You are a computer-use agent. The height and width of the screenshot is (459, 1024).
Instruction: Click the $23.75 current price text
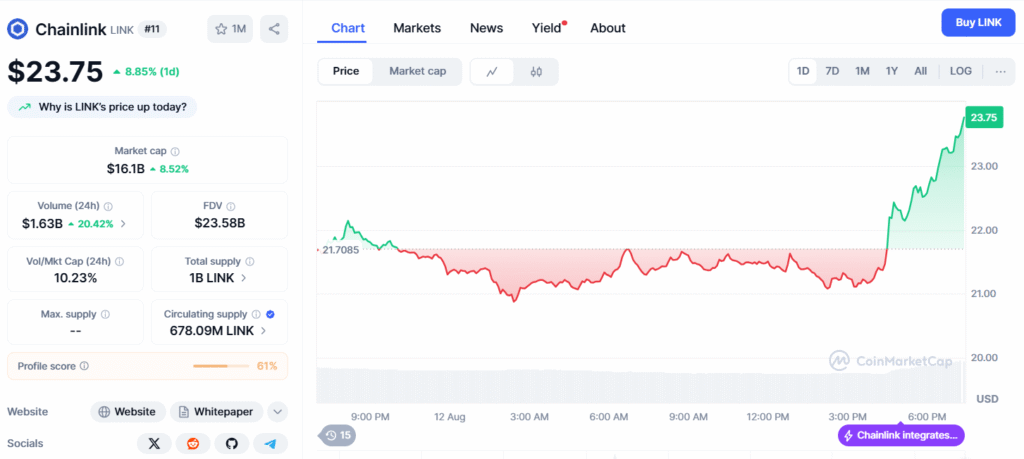pos(56,72)
